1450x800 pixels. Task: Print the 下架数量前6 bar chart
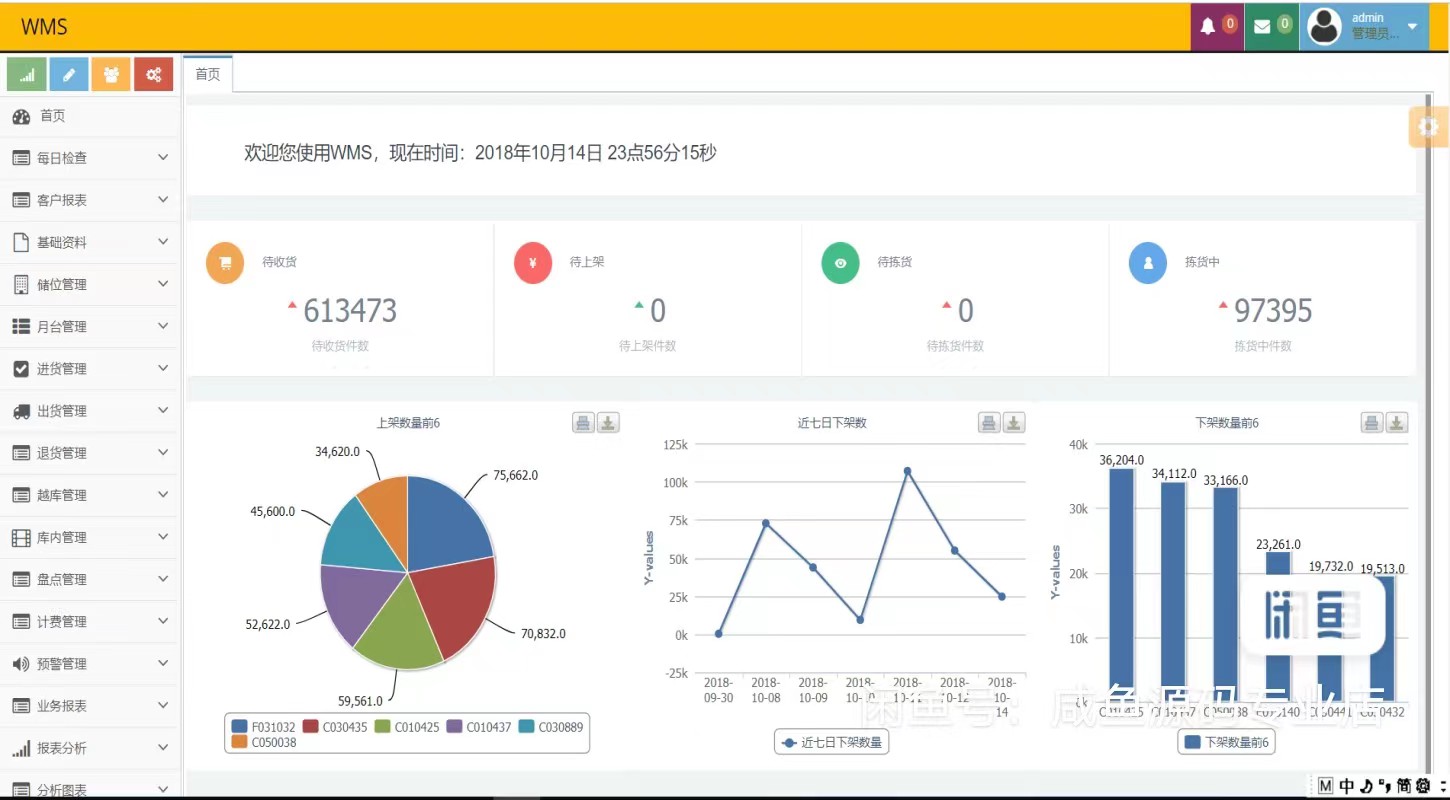pos(1372,423)
